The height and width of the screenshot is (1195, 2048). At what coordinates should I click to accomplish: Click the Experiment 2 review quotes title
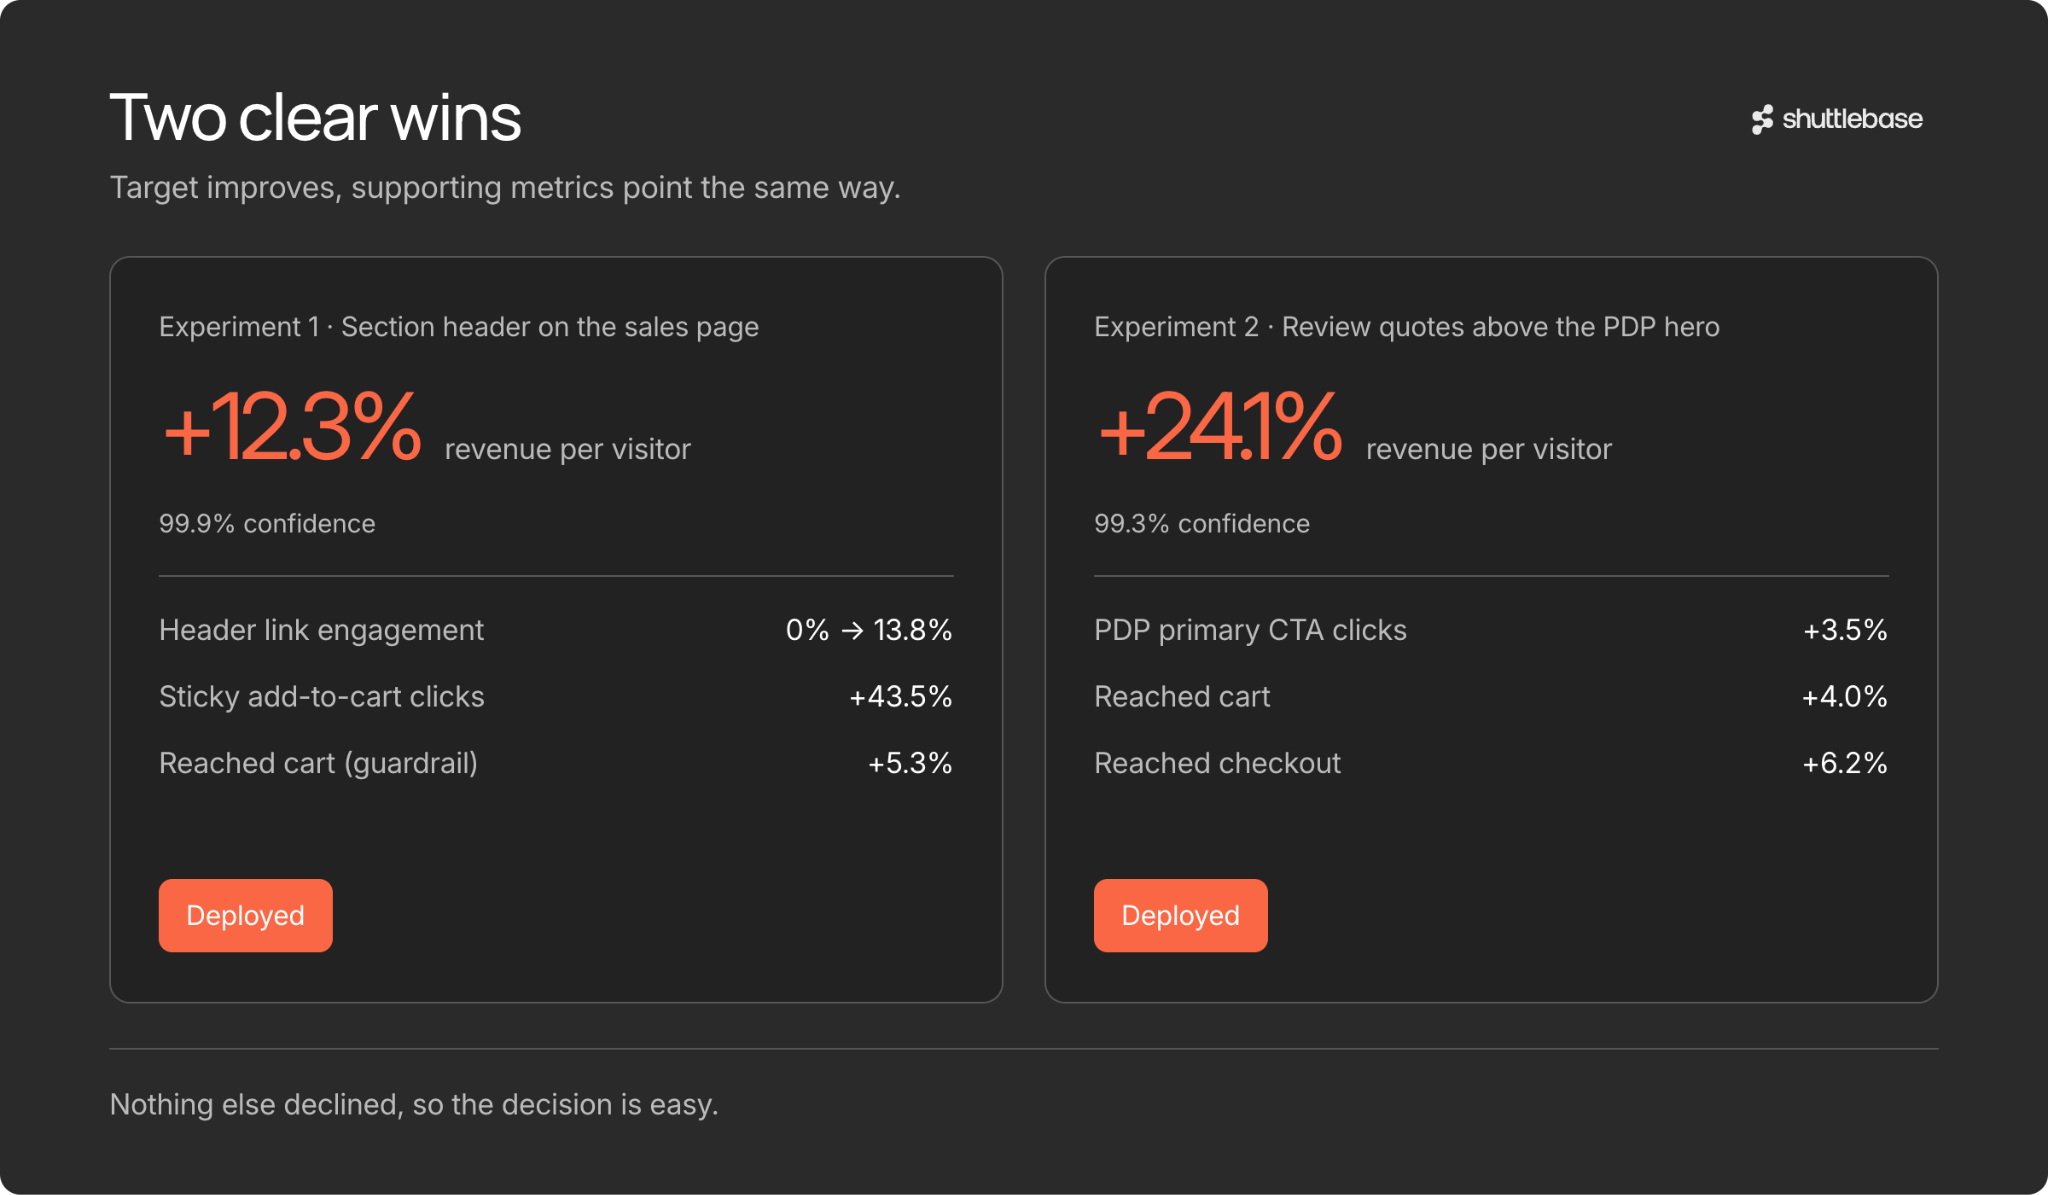tap(1407, 327)
